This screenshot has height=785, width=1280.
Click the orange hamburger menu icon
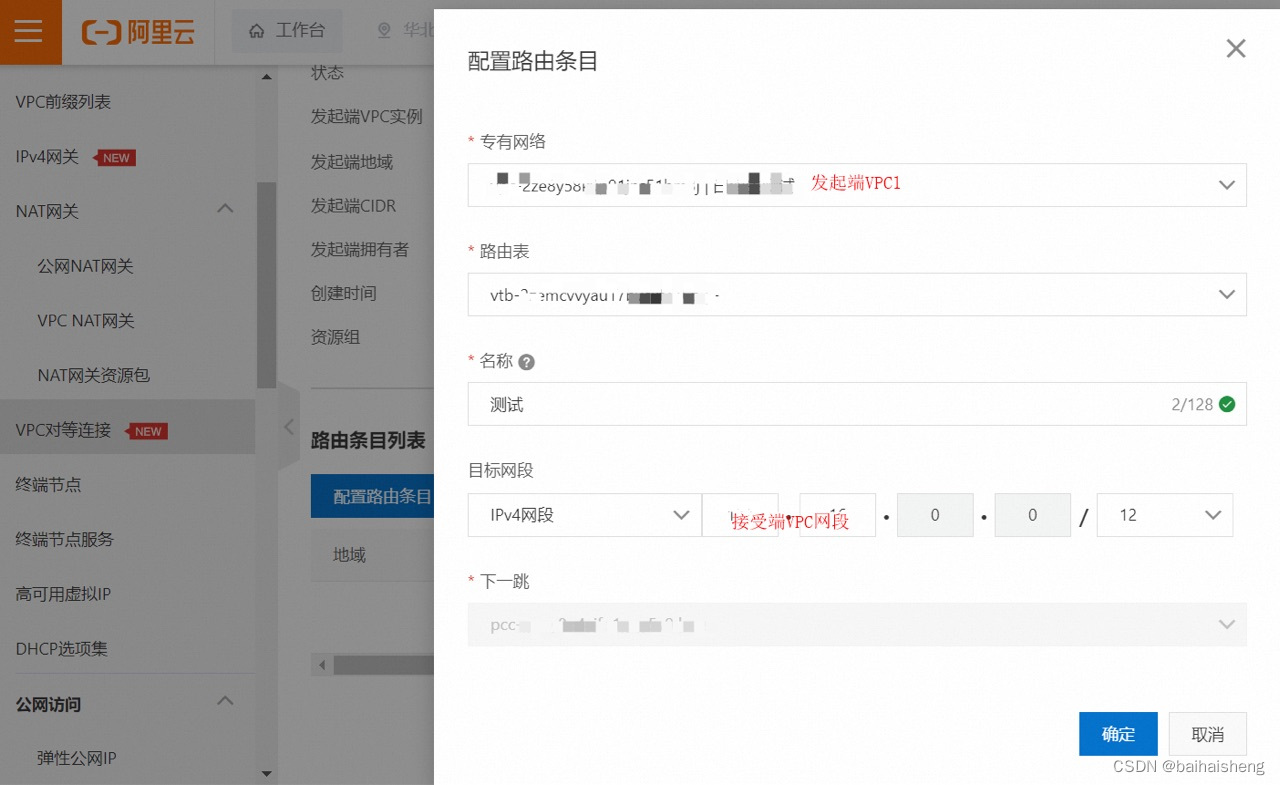pyautogui.click(x=30, y=31)
